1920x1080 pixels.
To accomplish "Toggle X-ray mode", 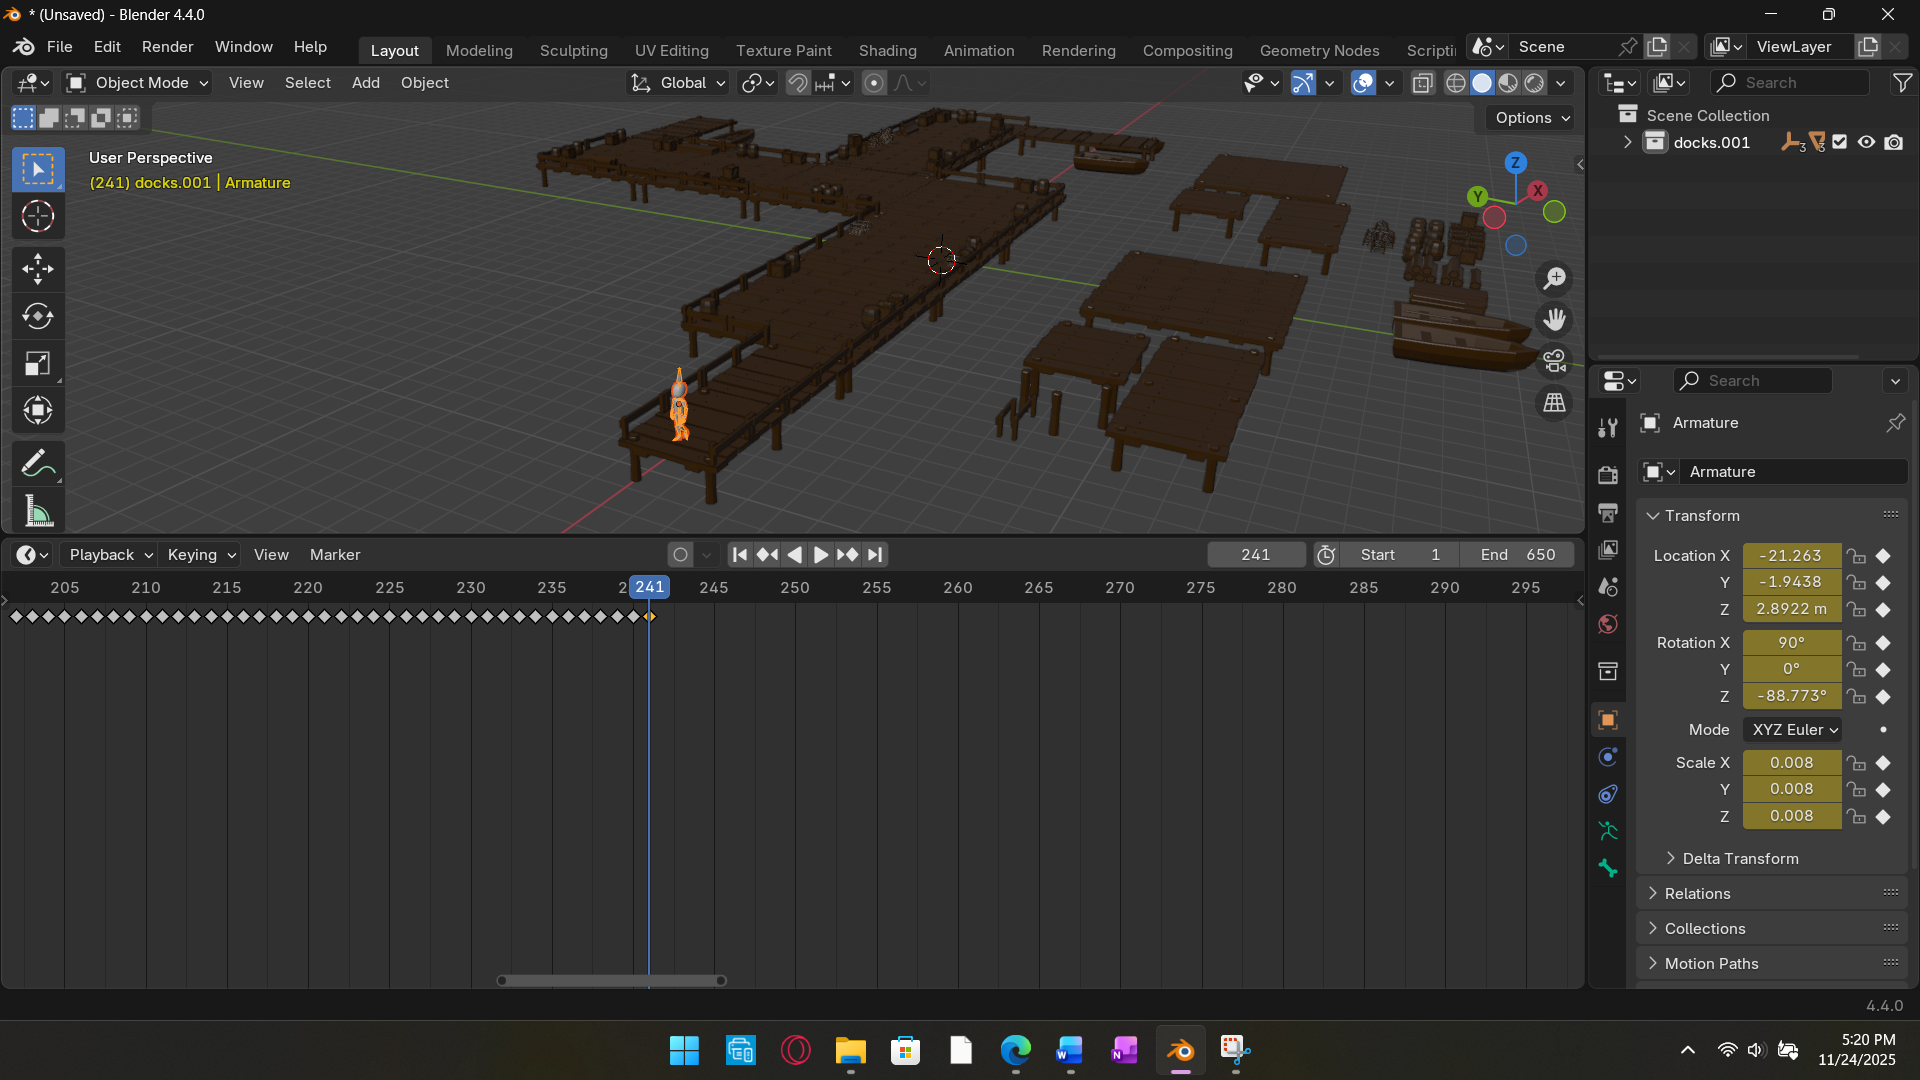I will [1423, 83].
